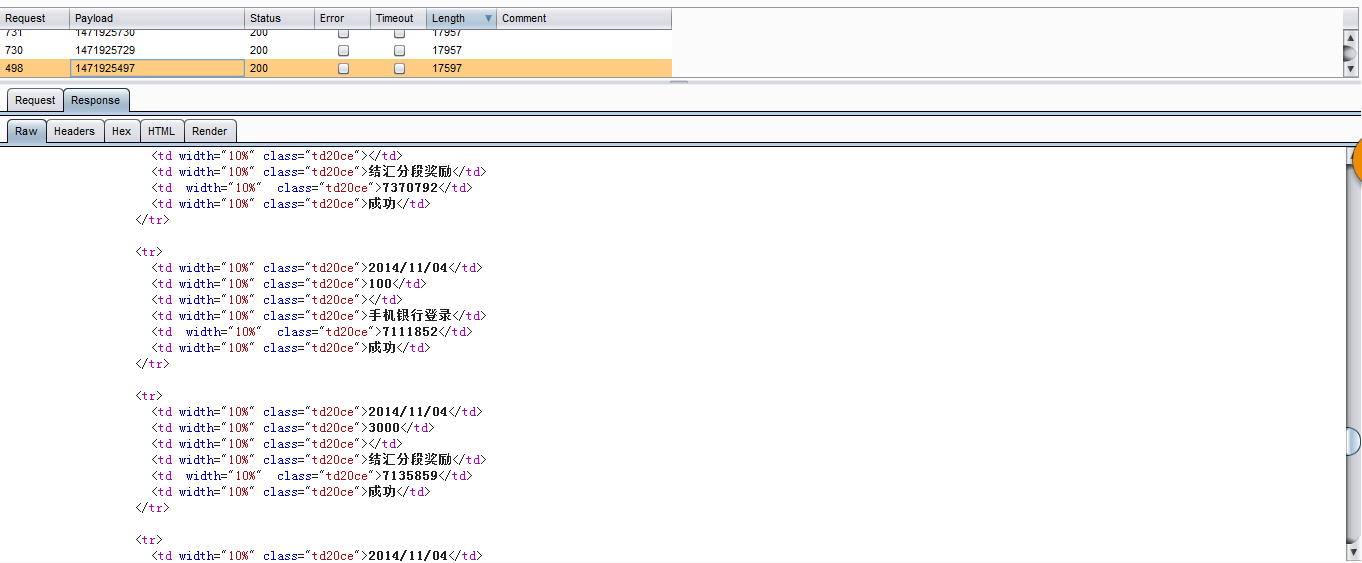The width and height of the screenshot is (1362, 563).
Task: Toggle the Timeout checkbox in row 498
Action: [399, 68]
